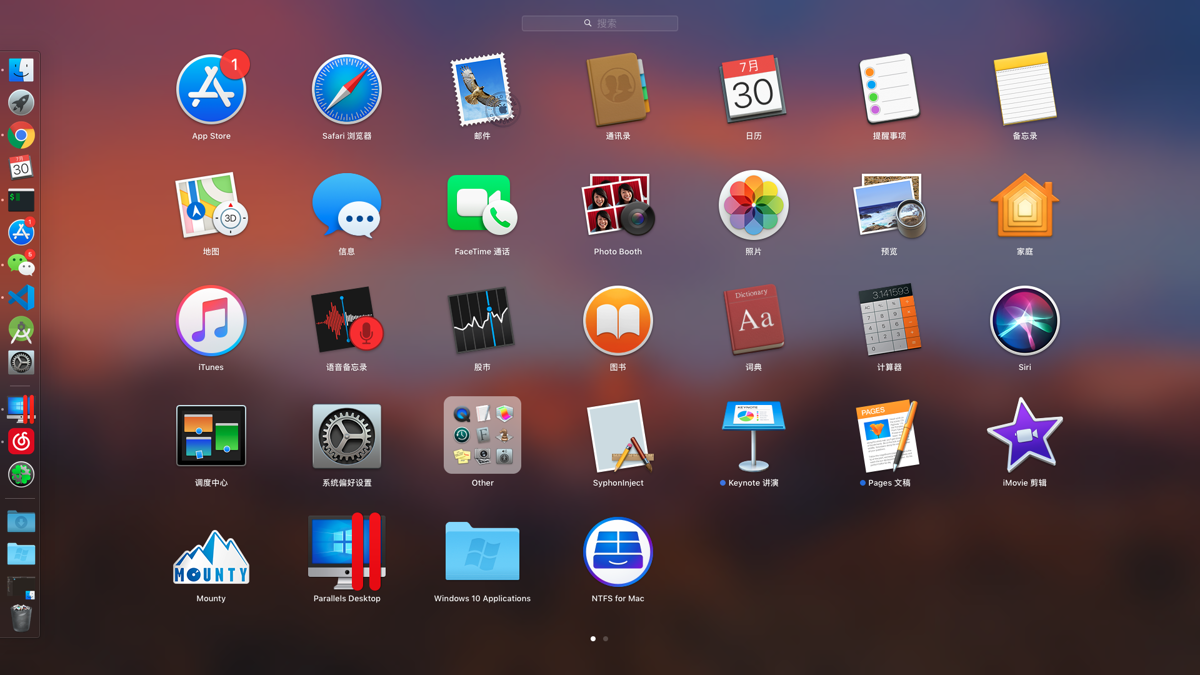Launch SyphonInject
The height and width of the screenshot is (675, 1200).
pyautogui.click(x=618, y=436)
